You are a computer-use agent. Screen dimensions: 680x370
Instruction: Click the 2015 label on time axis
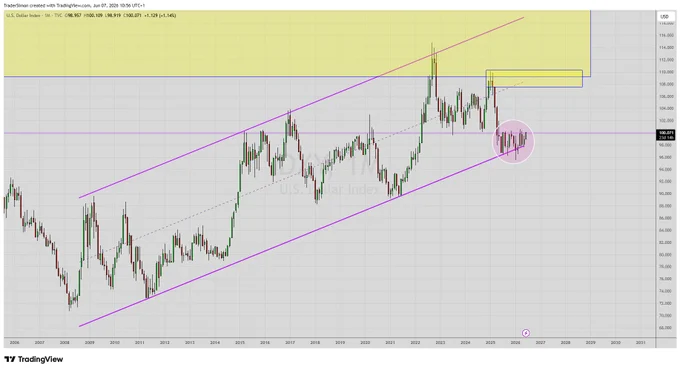pyautogui.click(x=240, y=343)
